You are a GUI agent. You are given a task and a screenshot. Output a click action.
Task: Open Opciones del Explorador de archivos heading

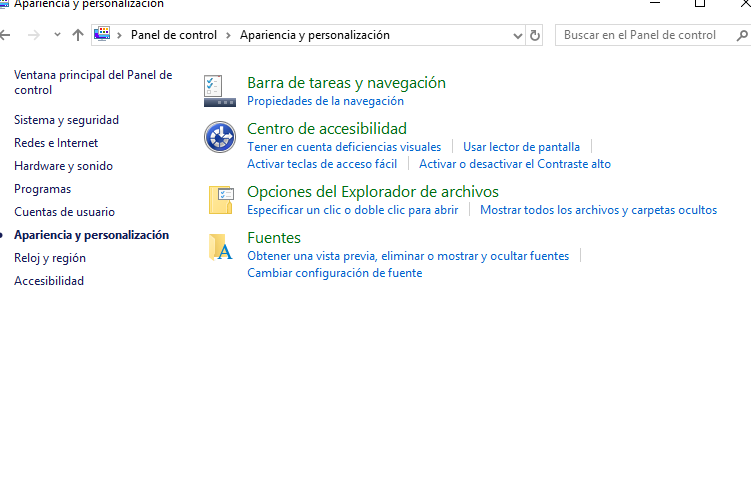(x=373, y=192)
